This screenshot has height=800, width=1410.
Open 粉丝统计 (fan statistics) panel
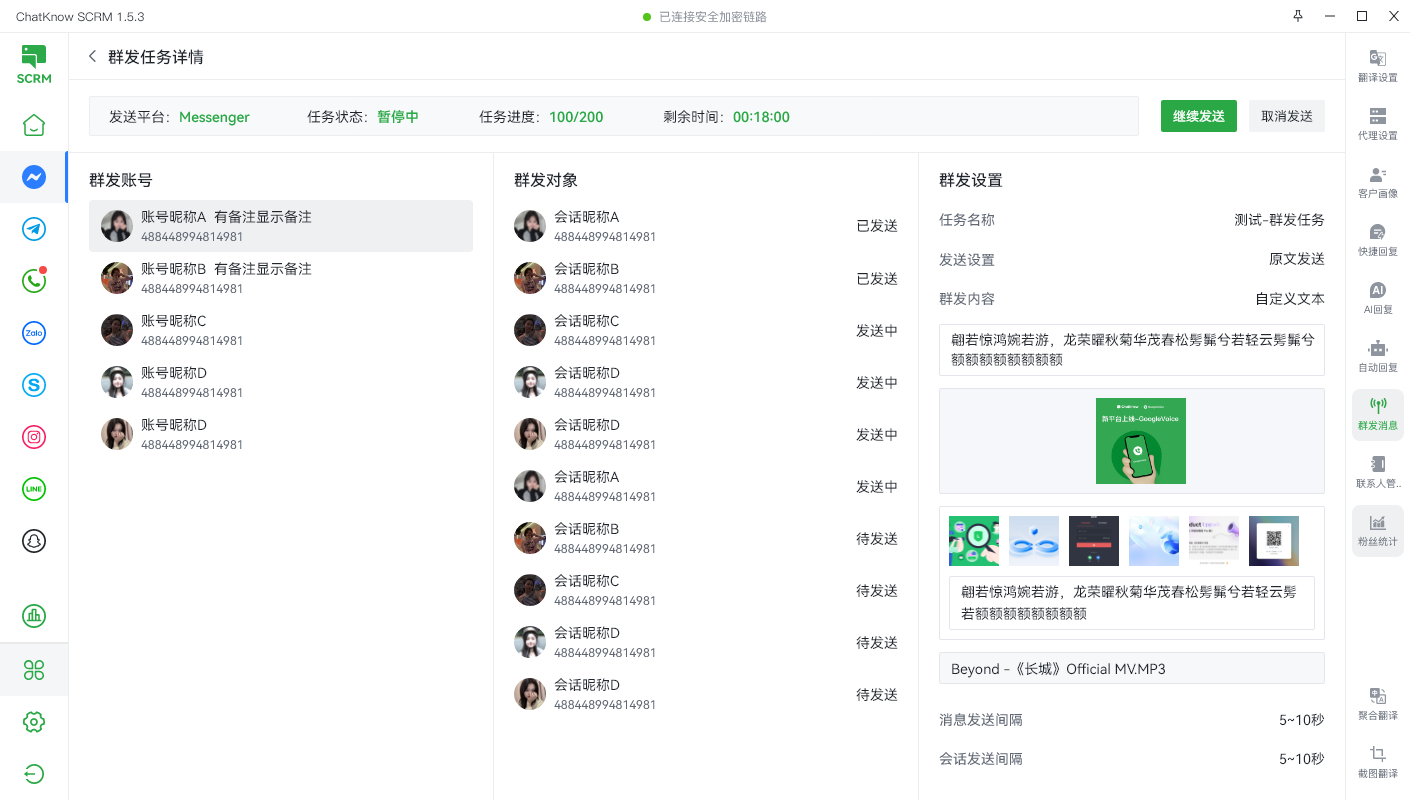[1377, 530]
